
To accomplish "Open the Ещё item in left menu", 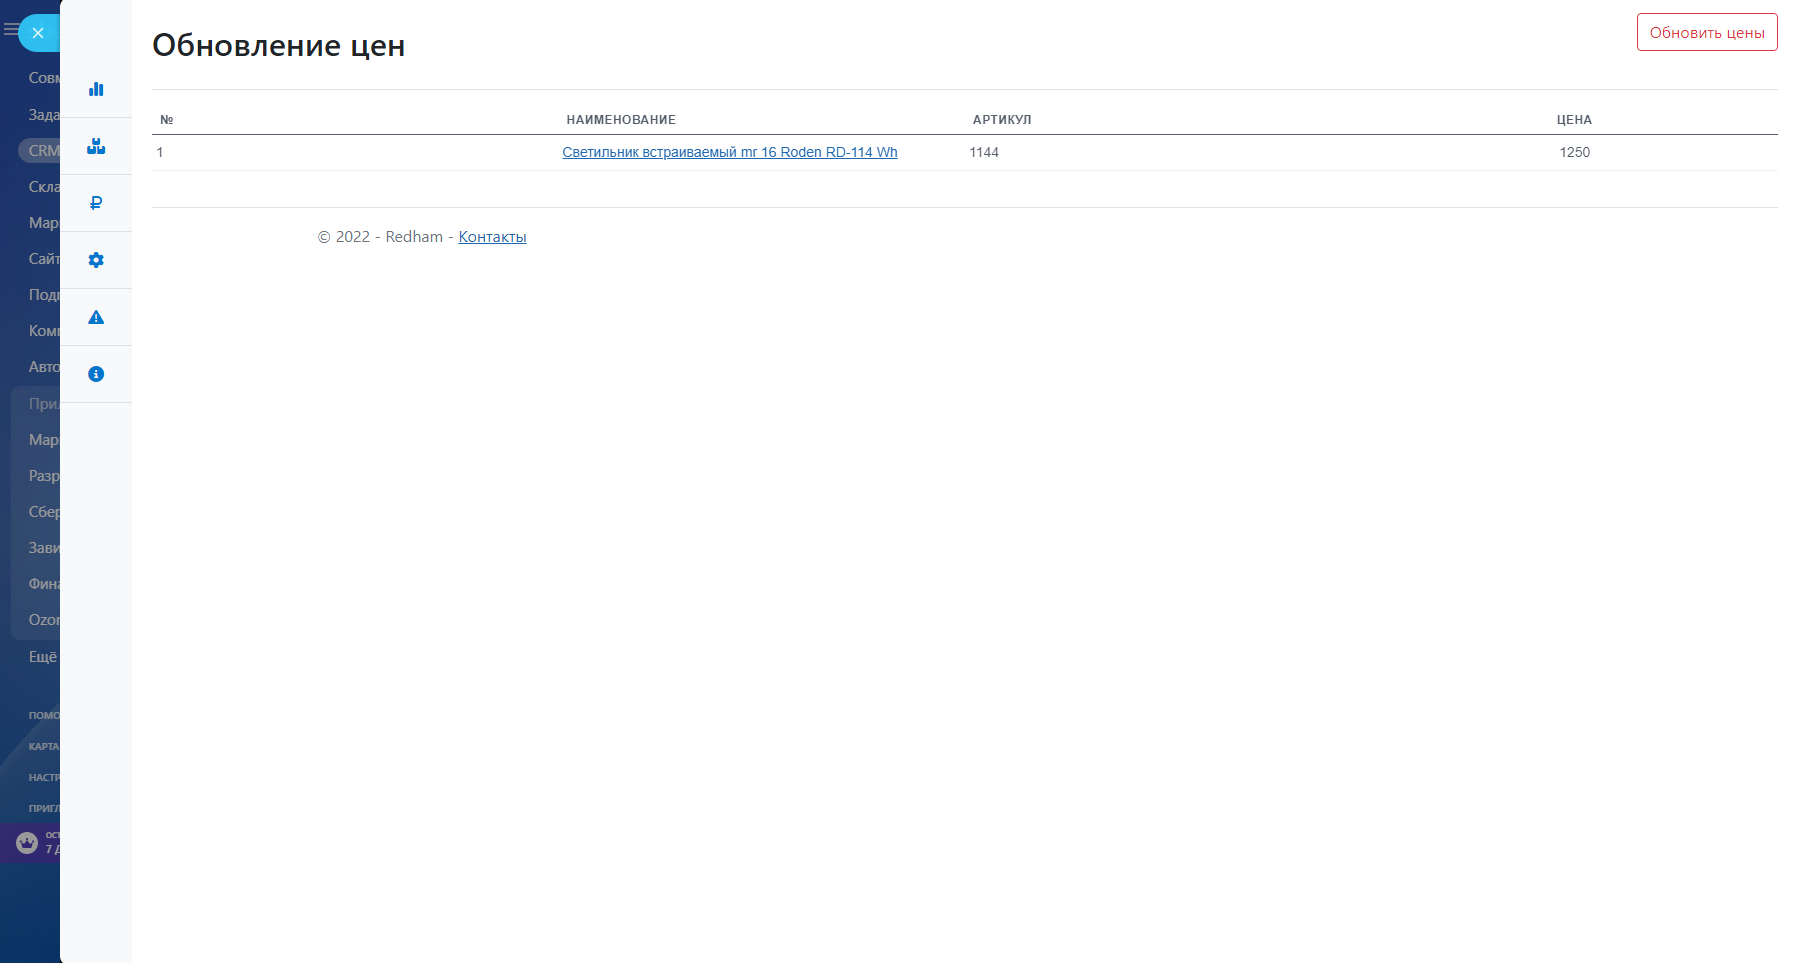I will 43,657.
